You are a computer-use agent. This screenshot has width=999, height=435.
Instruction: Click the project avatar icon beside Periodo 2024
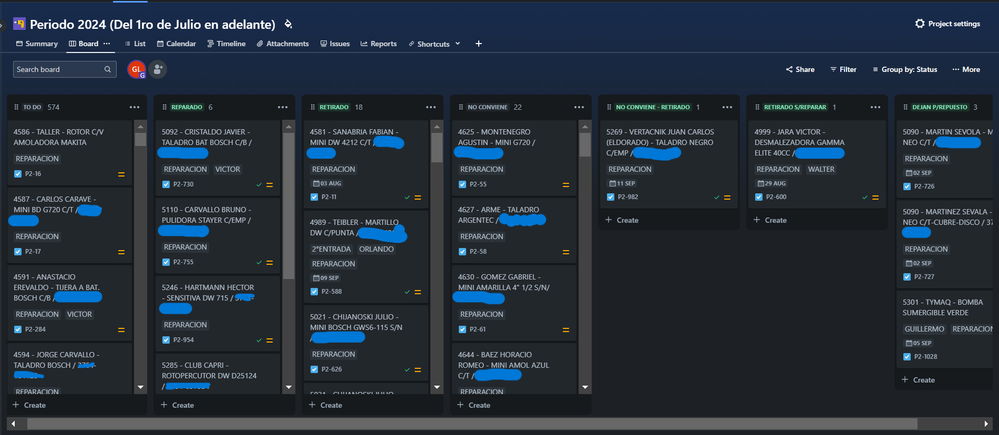[19, 24]
